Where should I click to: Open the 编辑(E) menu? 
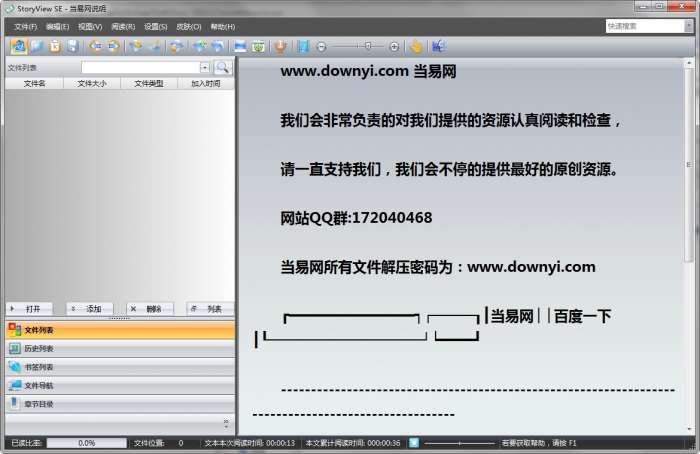point(58,27)
